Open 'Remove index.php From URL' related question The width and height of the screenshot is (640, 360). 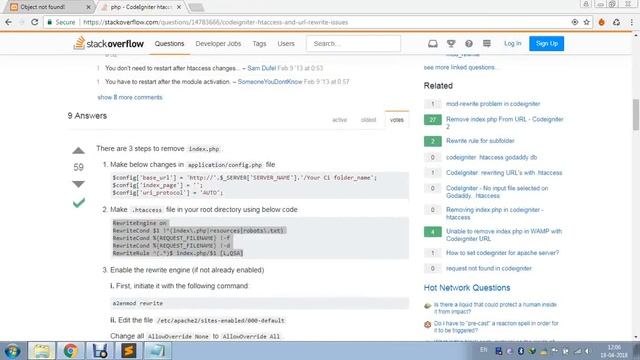pyautogui.click(x=504, y=123)
